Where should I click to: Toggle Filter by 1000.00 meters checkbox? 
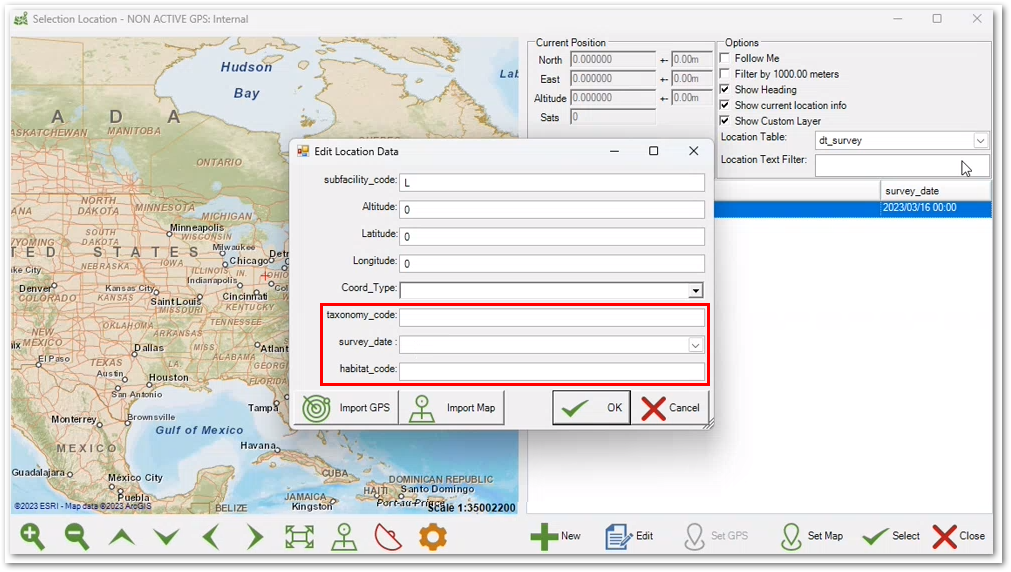point(725,74)
